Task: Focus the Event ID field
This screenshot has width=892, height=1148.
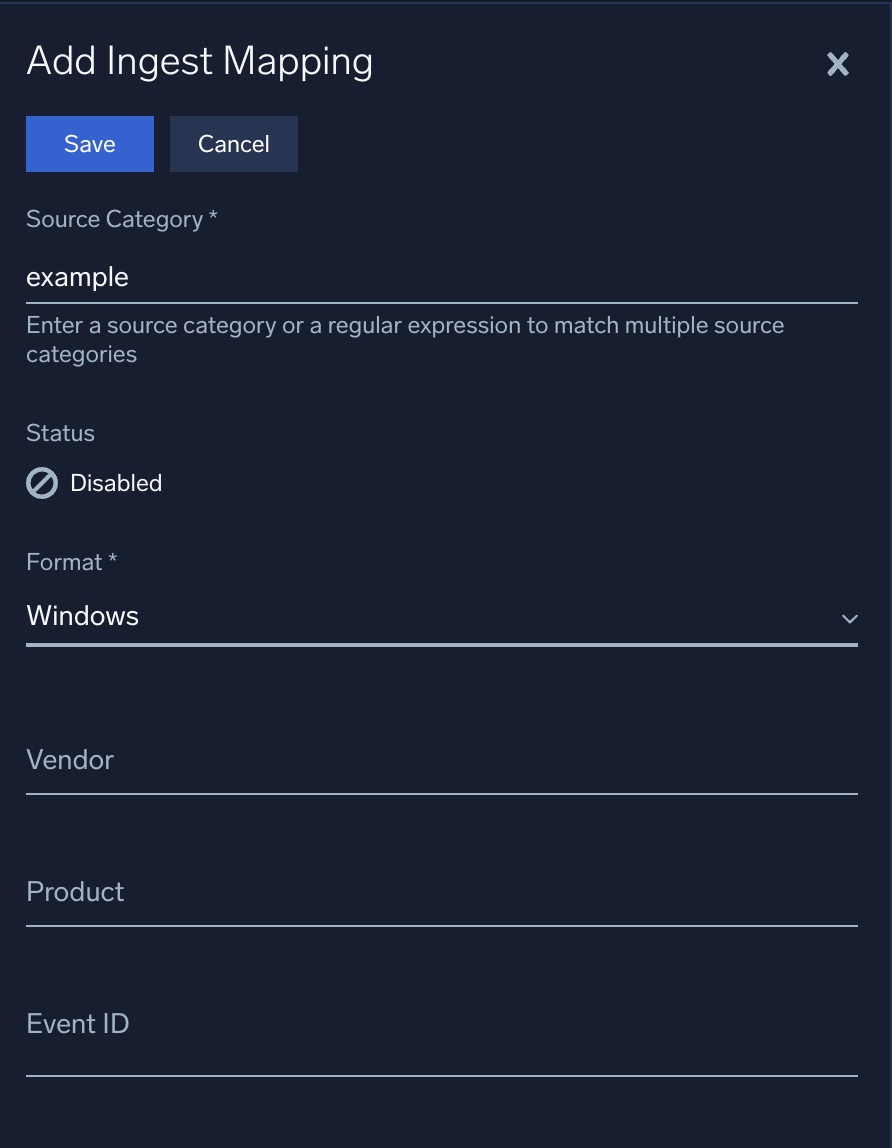Action: click(x=440, y=1025)
